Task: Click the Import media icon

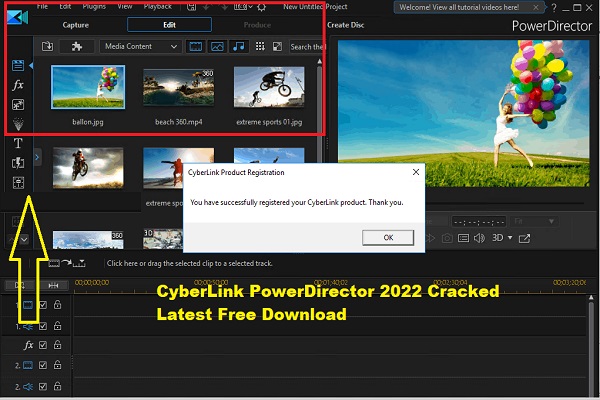Action: pyautogui.click(x=47, y=46)
